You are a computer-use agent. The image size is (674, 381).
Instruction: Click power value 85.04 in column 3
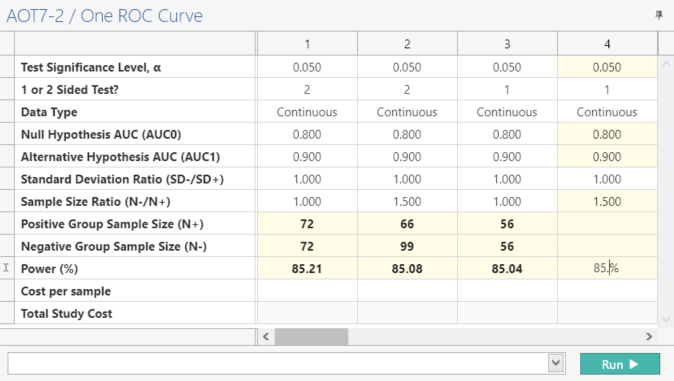(507, 269)
